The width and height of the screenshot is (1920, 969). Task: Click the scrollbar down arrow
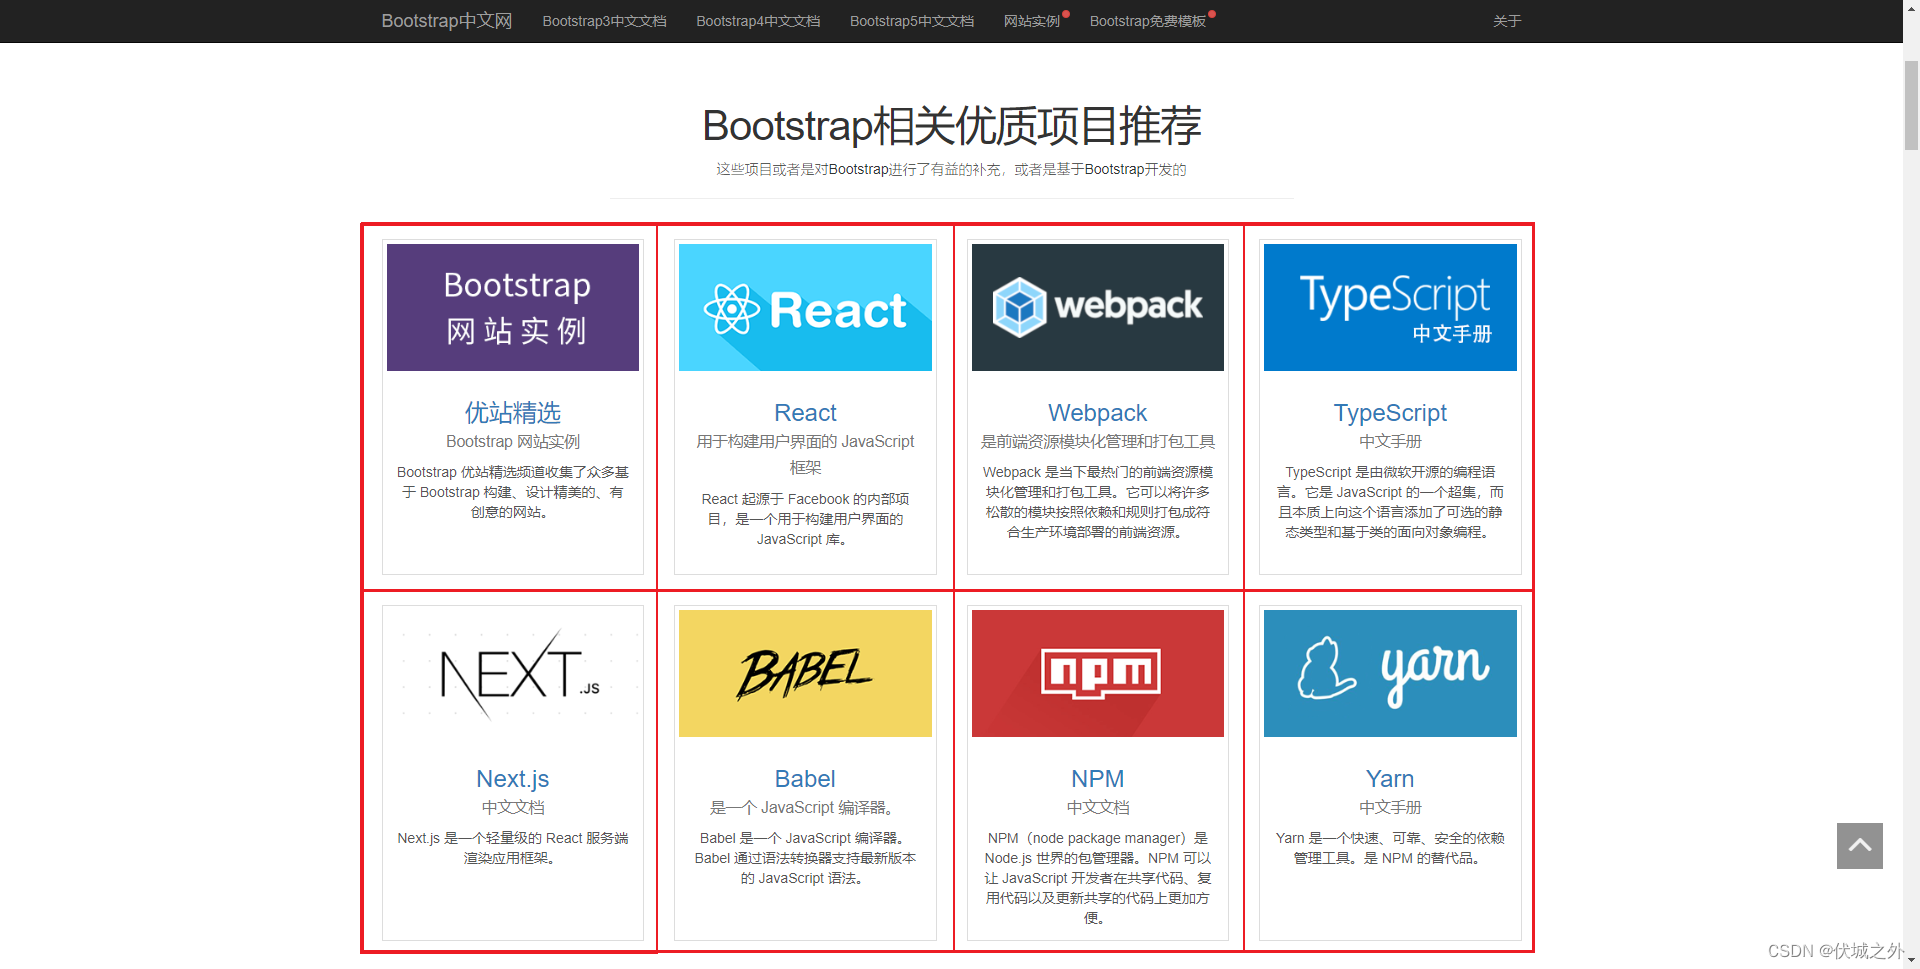tap(1911, 960)
